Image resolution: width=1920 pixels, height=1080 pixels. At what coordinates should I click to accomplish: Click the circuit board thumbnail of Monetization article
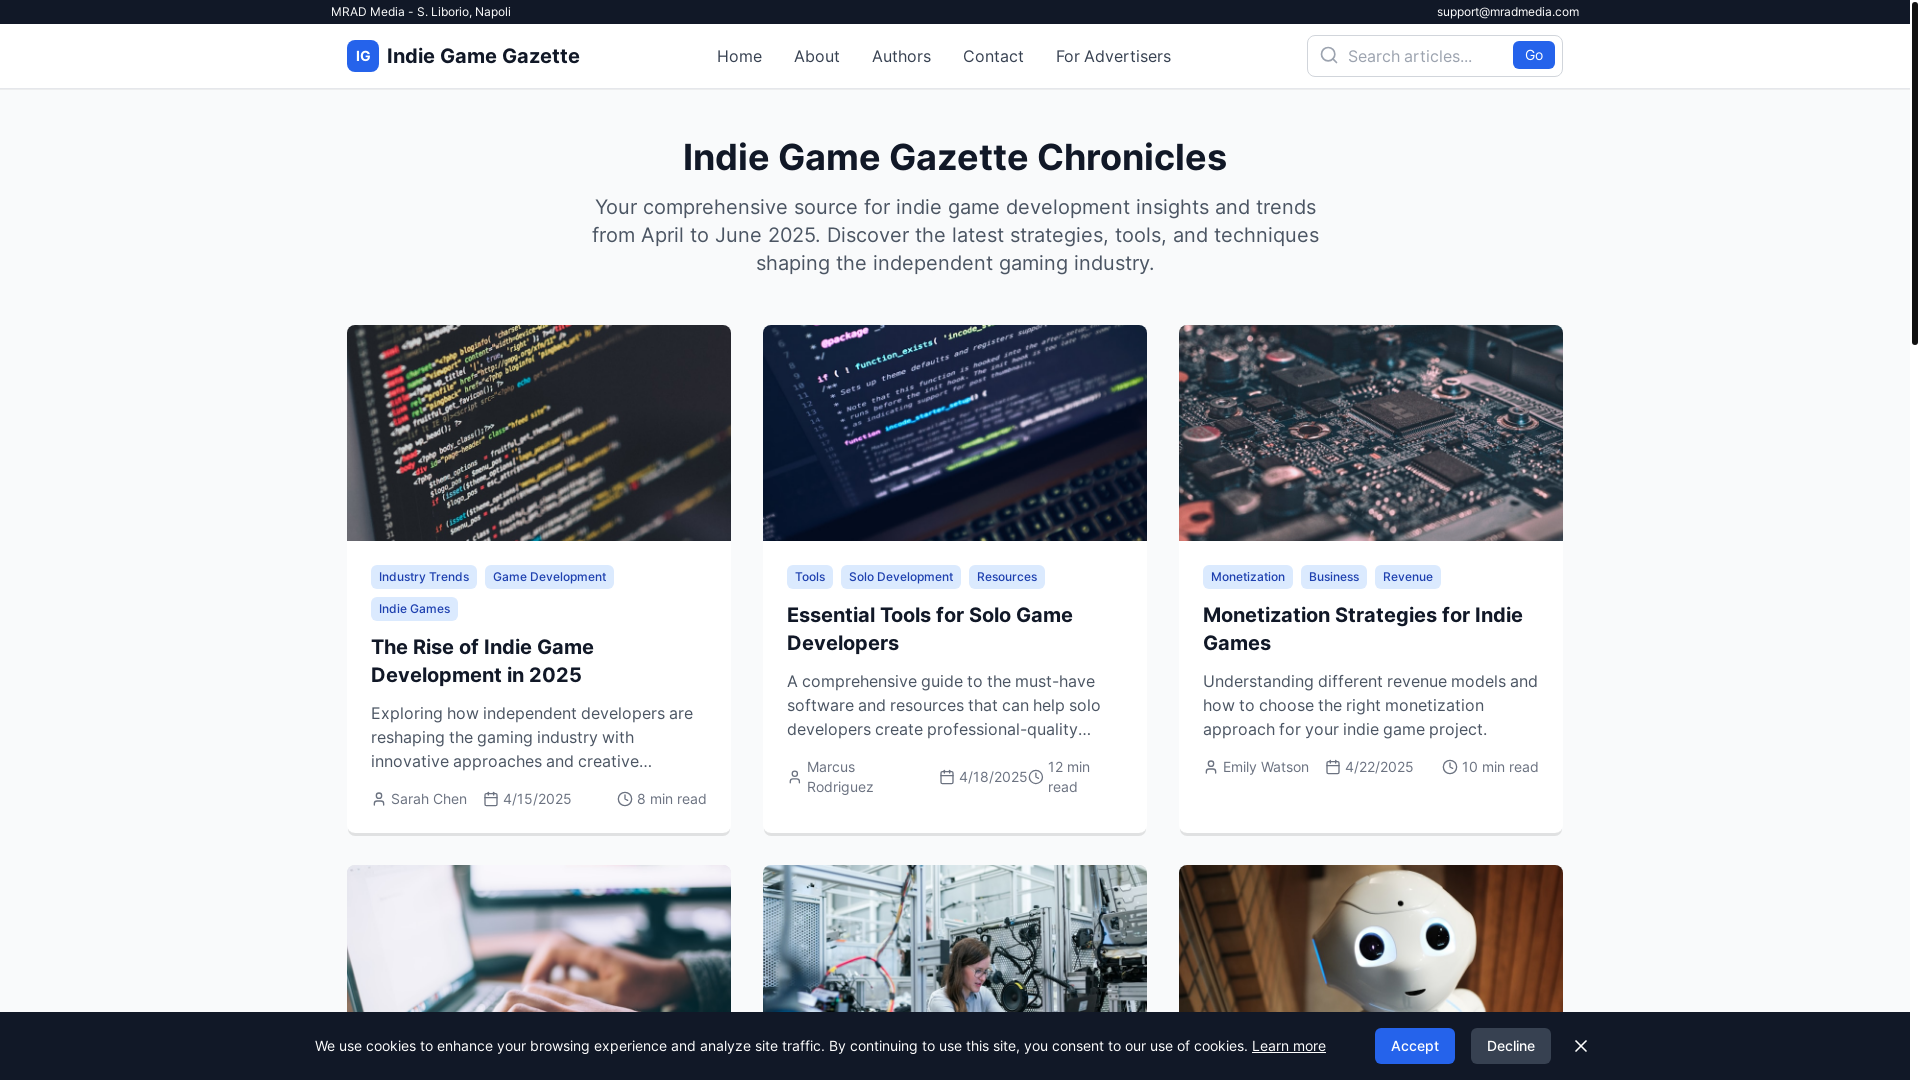[x=1371, y=433]
